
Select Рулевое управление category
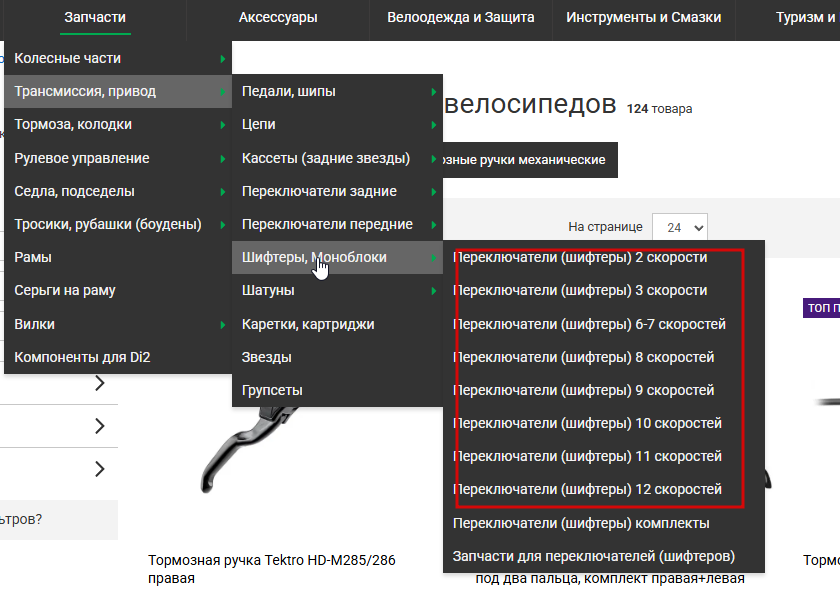click(118, 158)
